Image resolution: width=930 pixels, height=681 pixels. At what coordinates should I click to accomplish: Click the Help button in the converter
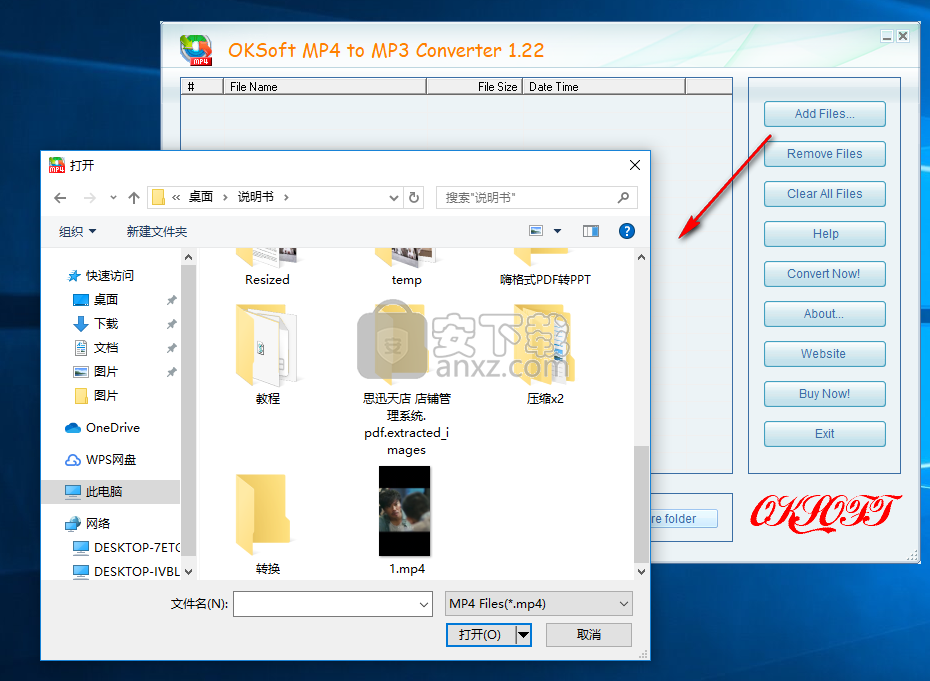(x=824, y=234)
